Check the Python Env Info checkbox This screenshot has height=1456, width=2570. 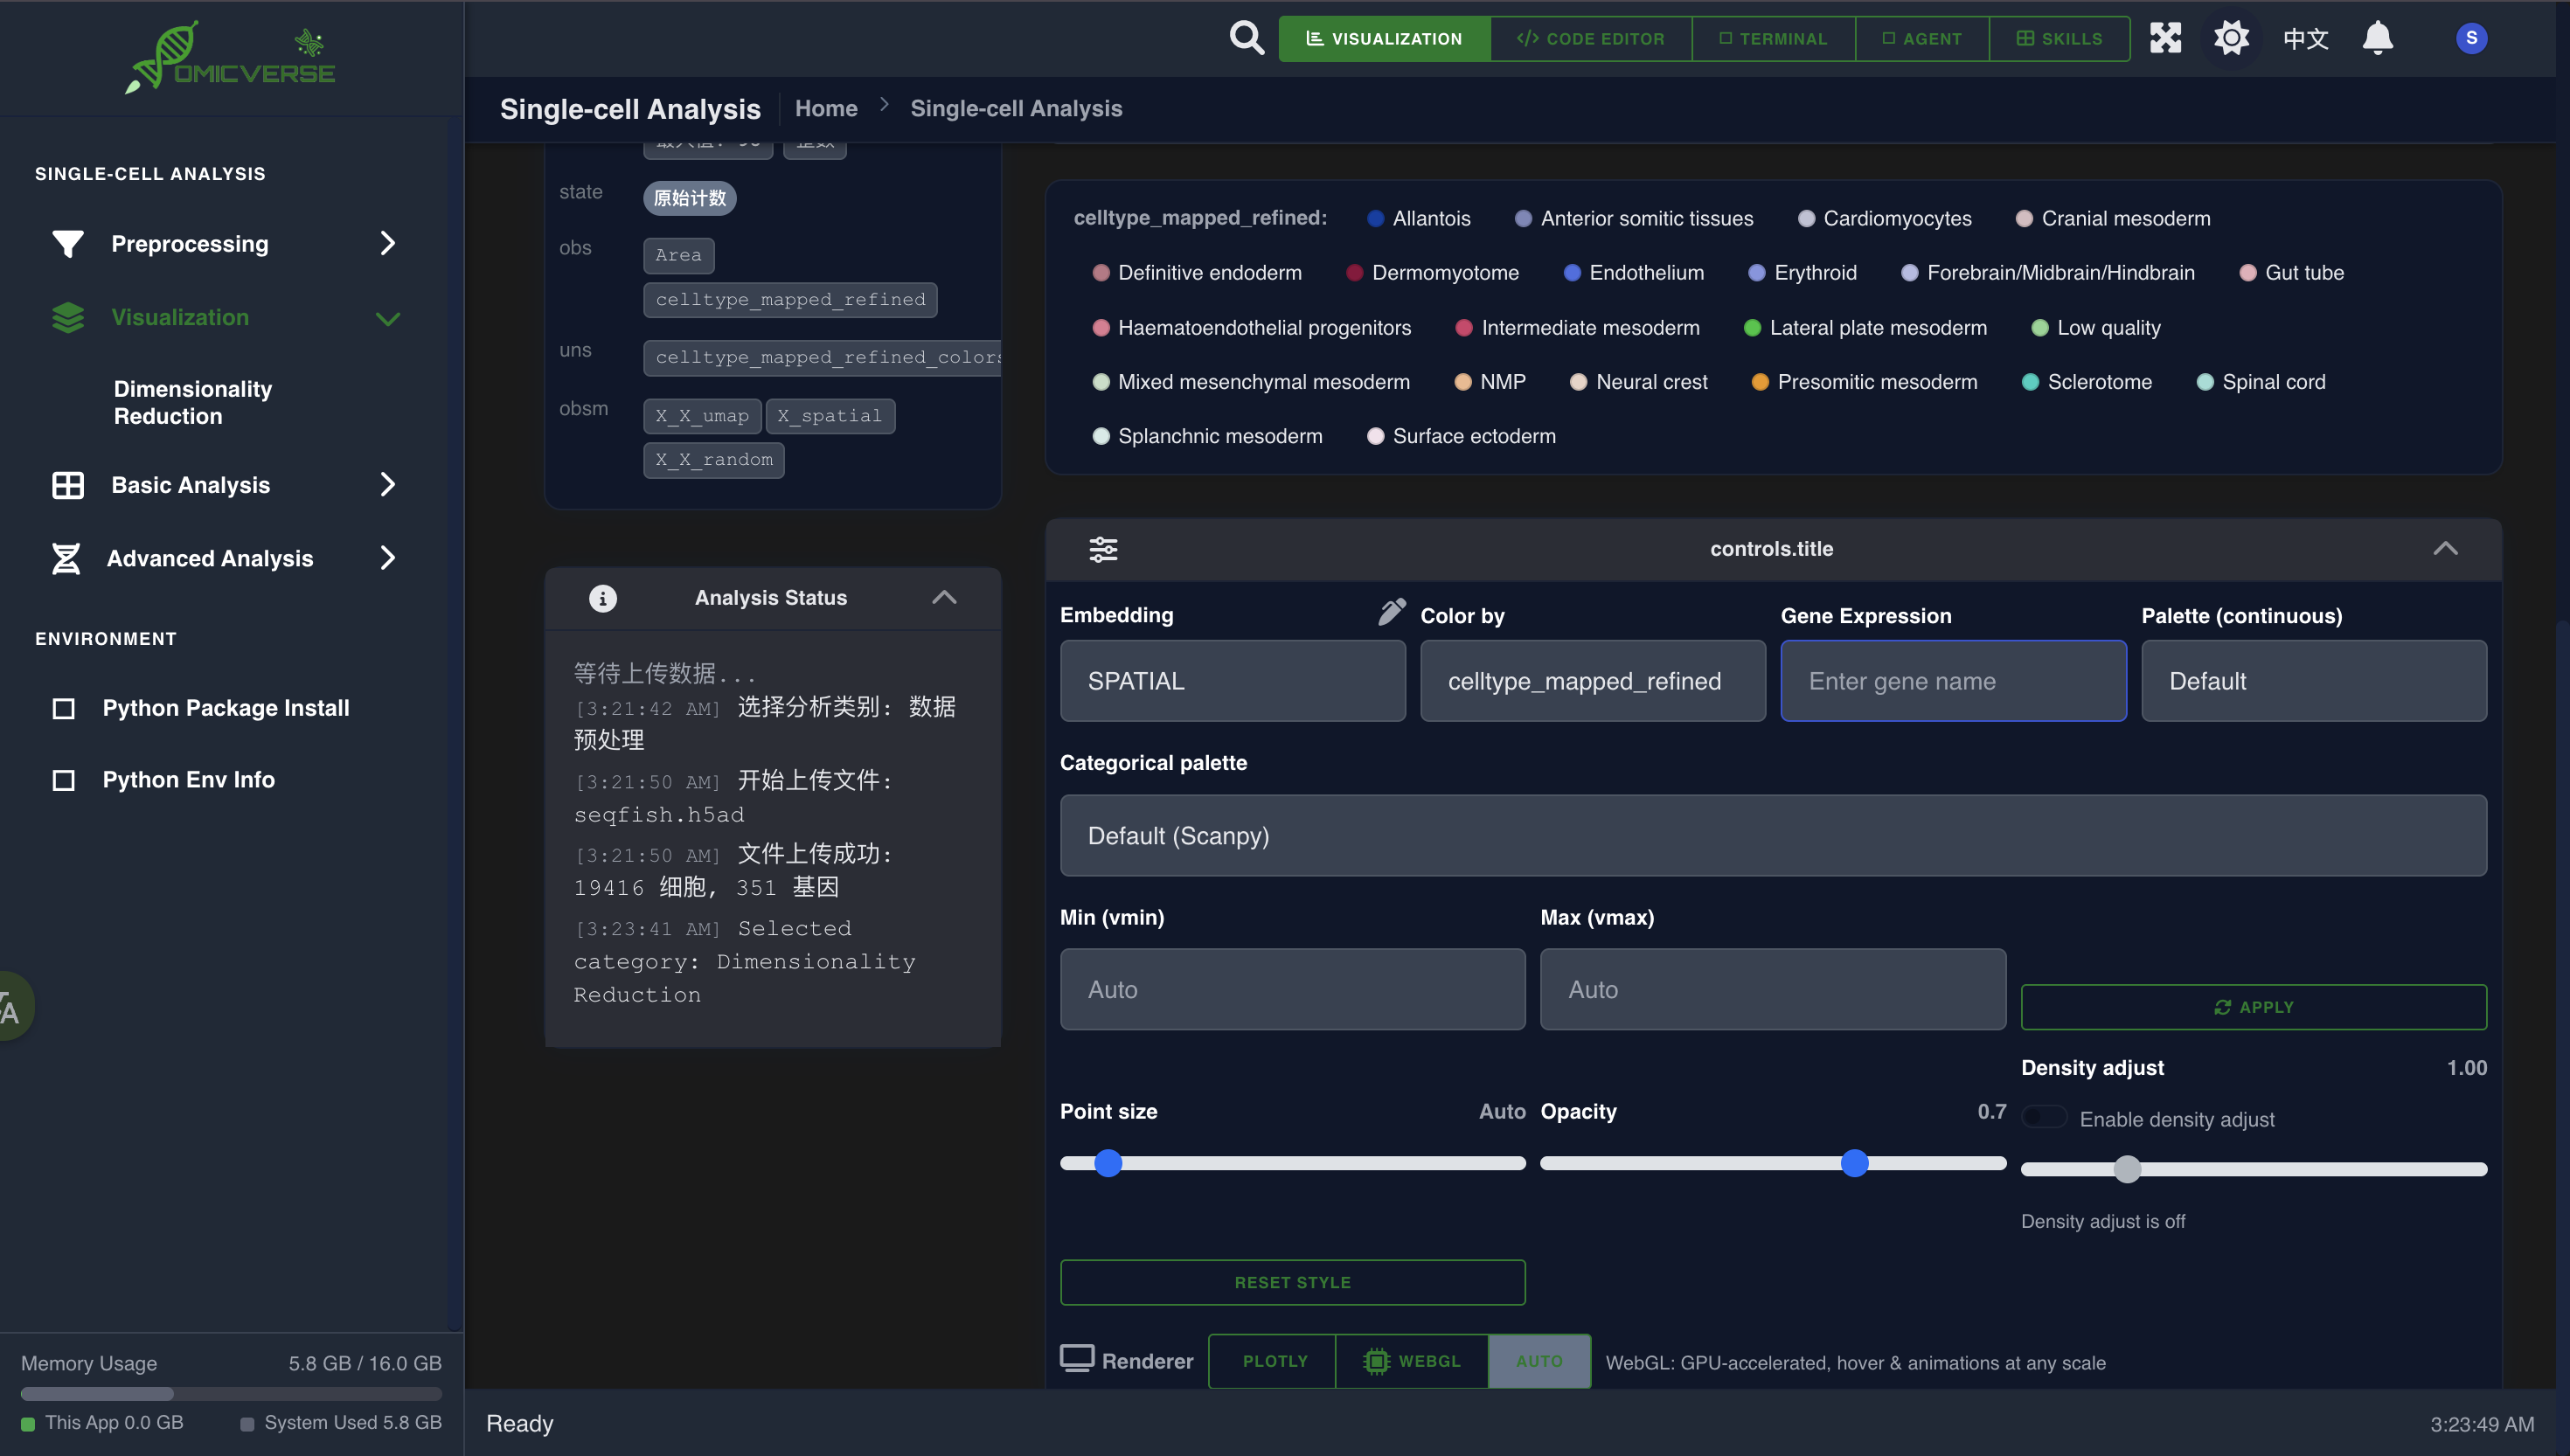coord(64,780)
